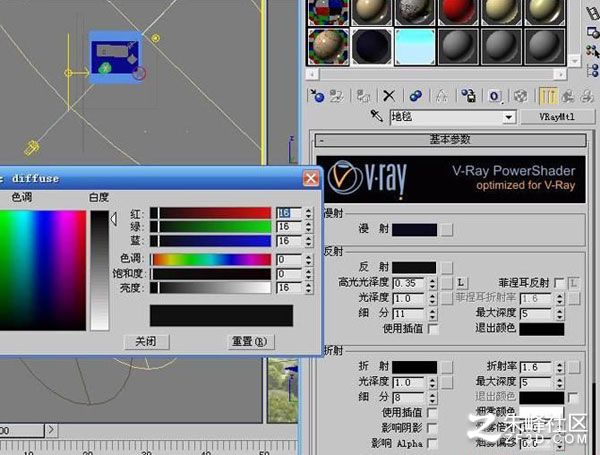Click the 饱和度 value spinner arrows
Viewport: 600px width, 455px height.
[308, 274]
